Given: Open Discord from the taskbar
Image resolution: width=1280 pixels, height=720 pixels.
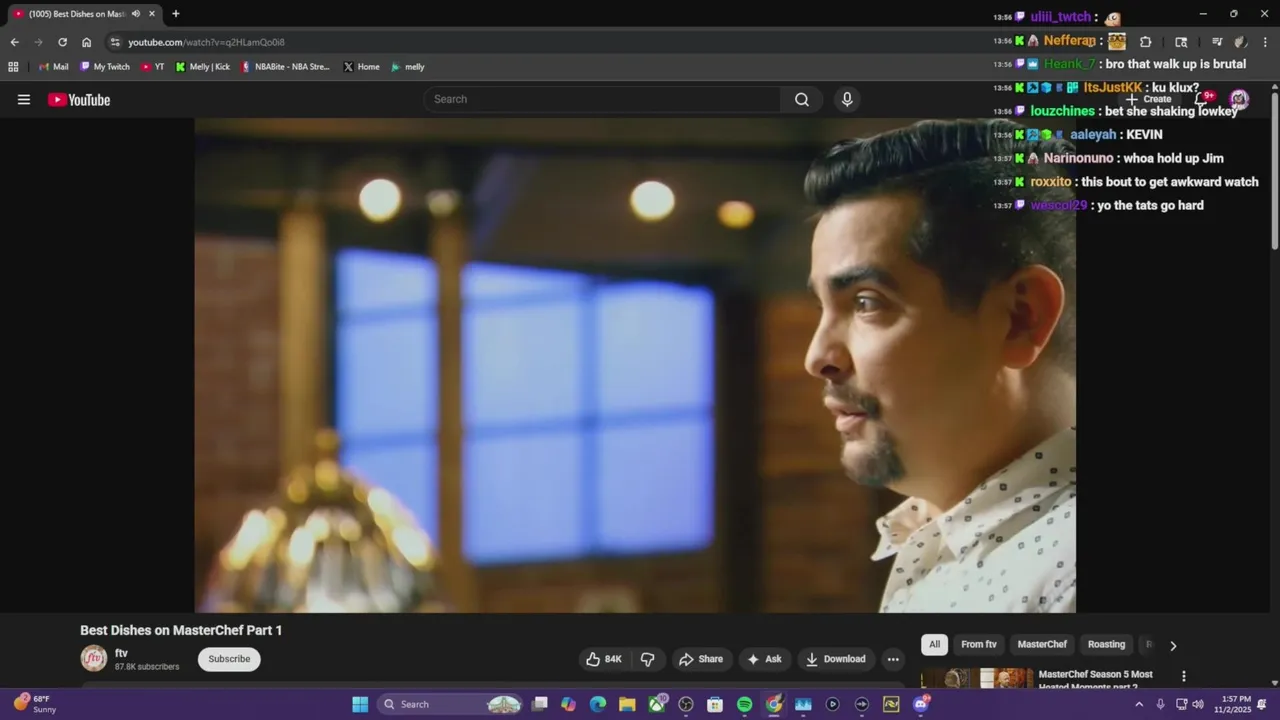Looking at the screenshot, I should [921, 705].
